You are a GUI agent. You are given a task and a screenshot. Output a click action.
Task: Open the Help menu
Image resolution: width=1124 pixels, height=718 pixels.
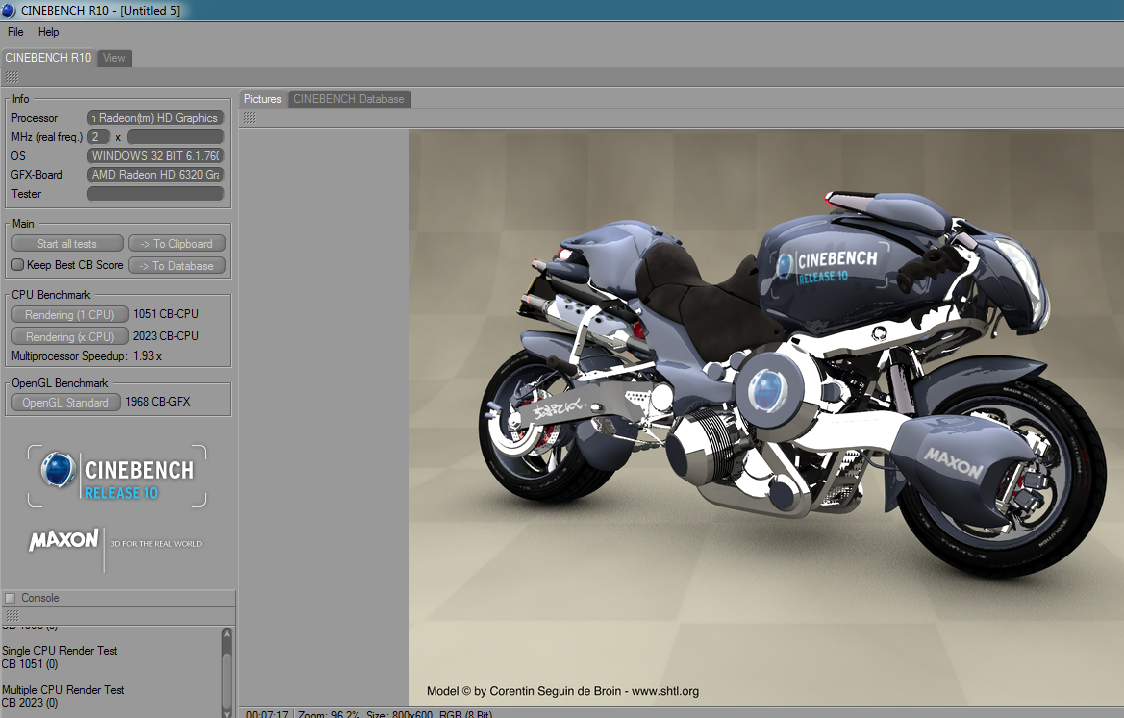(49, 32)
